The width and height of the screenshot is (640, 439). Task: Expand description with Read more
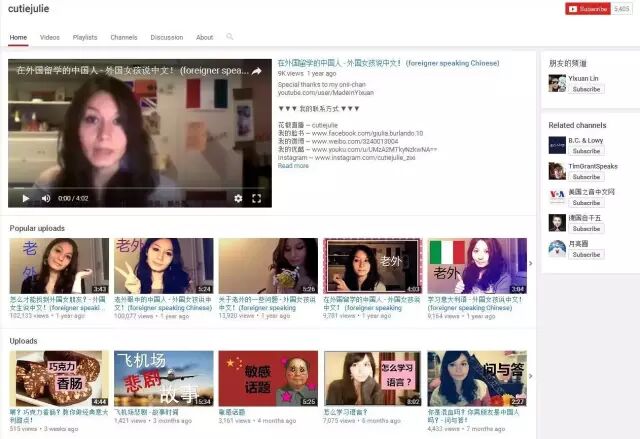pyautogui.click(x=293, y=166)
